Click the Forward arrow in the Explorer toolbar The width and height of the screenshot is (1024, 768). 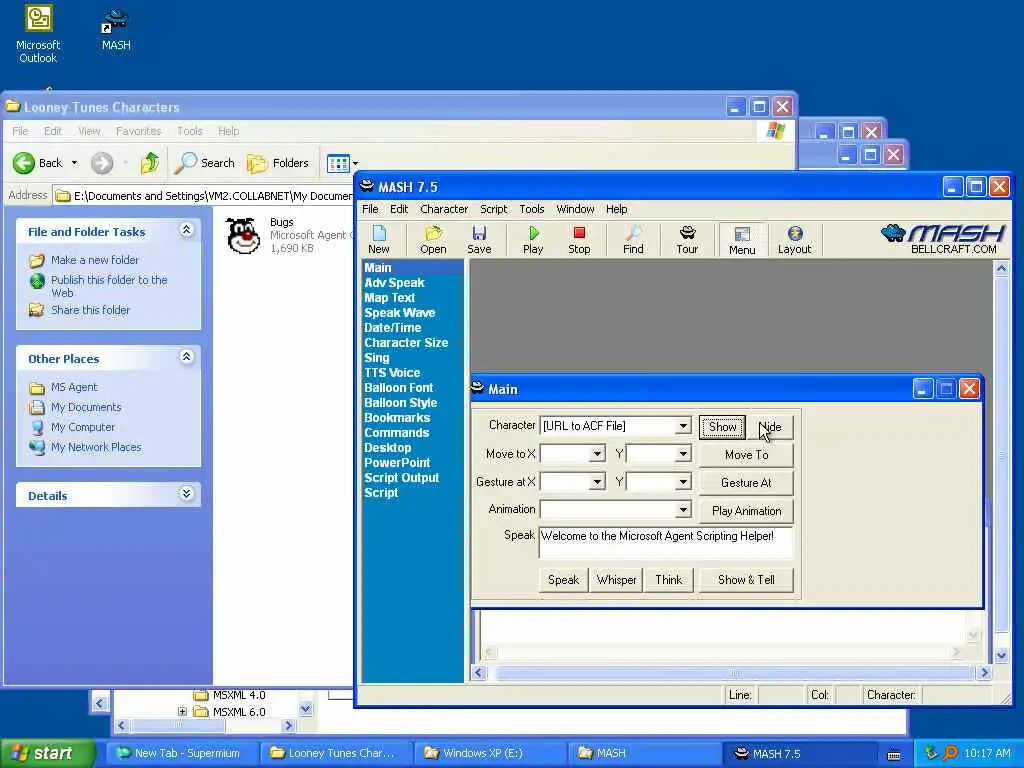pos(102,163)
